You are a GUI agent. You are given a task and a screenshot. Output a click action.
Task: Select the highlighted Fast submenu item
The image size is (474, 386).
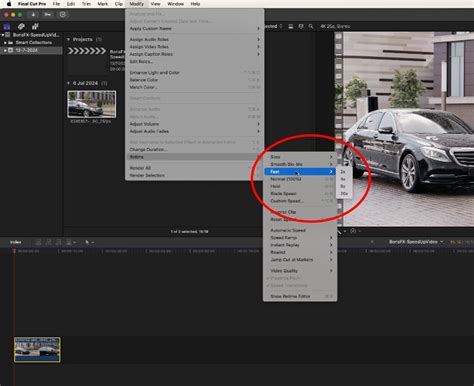(300, 171)
